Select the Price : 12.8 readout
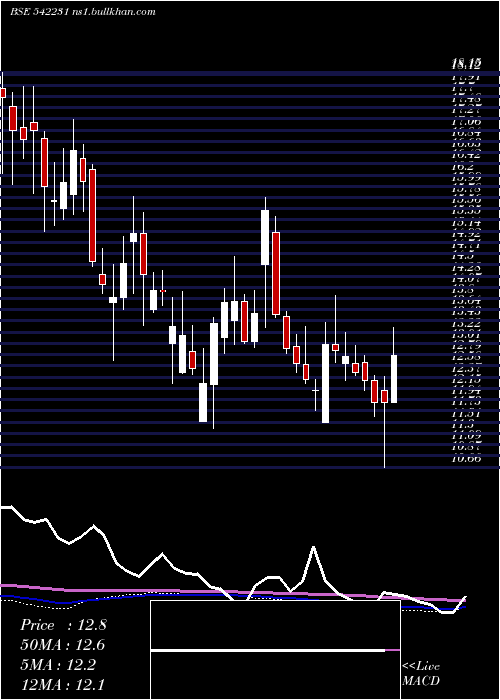The image size is (500, 700). [x=63, y=625]
